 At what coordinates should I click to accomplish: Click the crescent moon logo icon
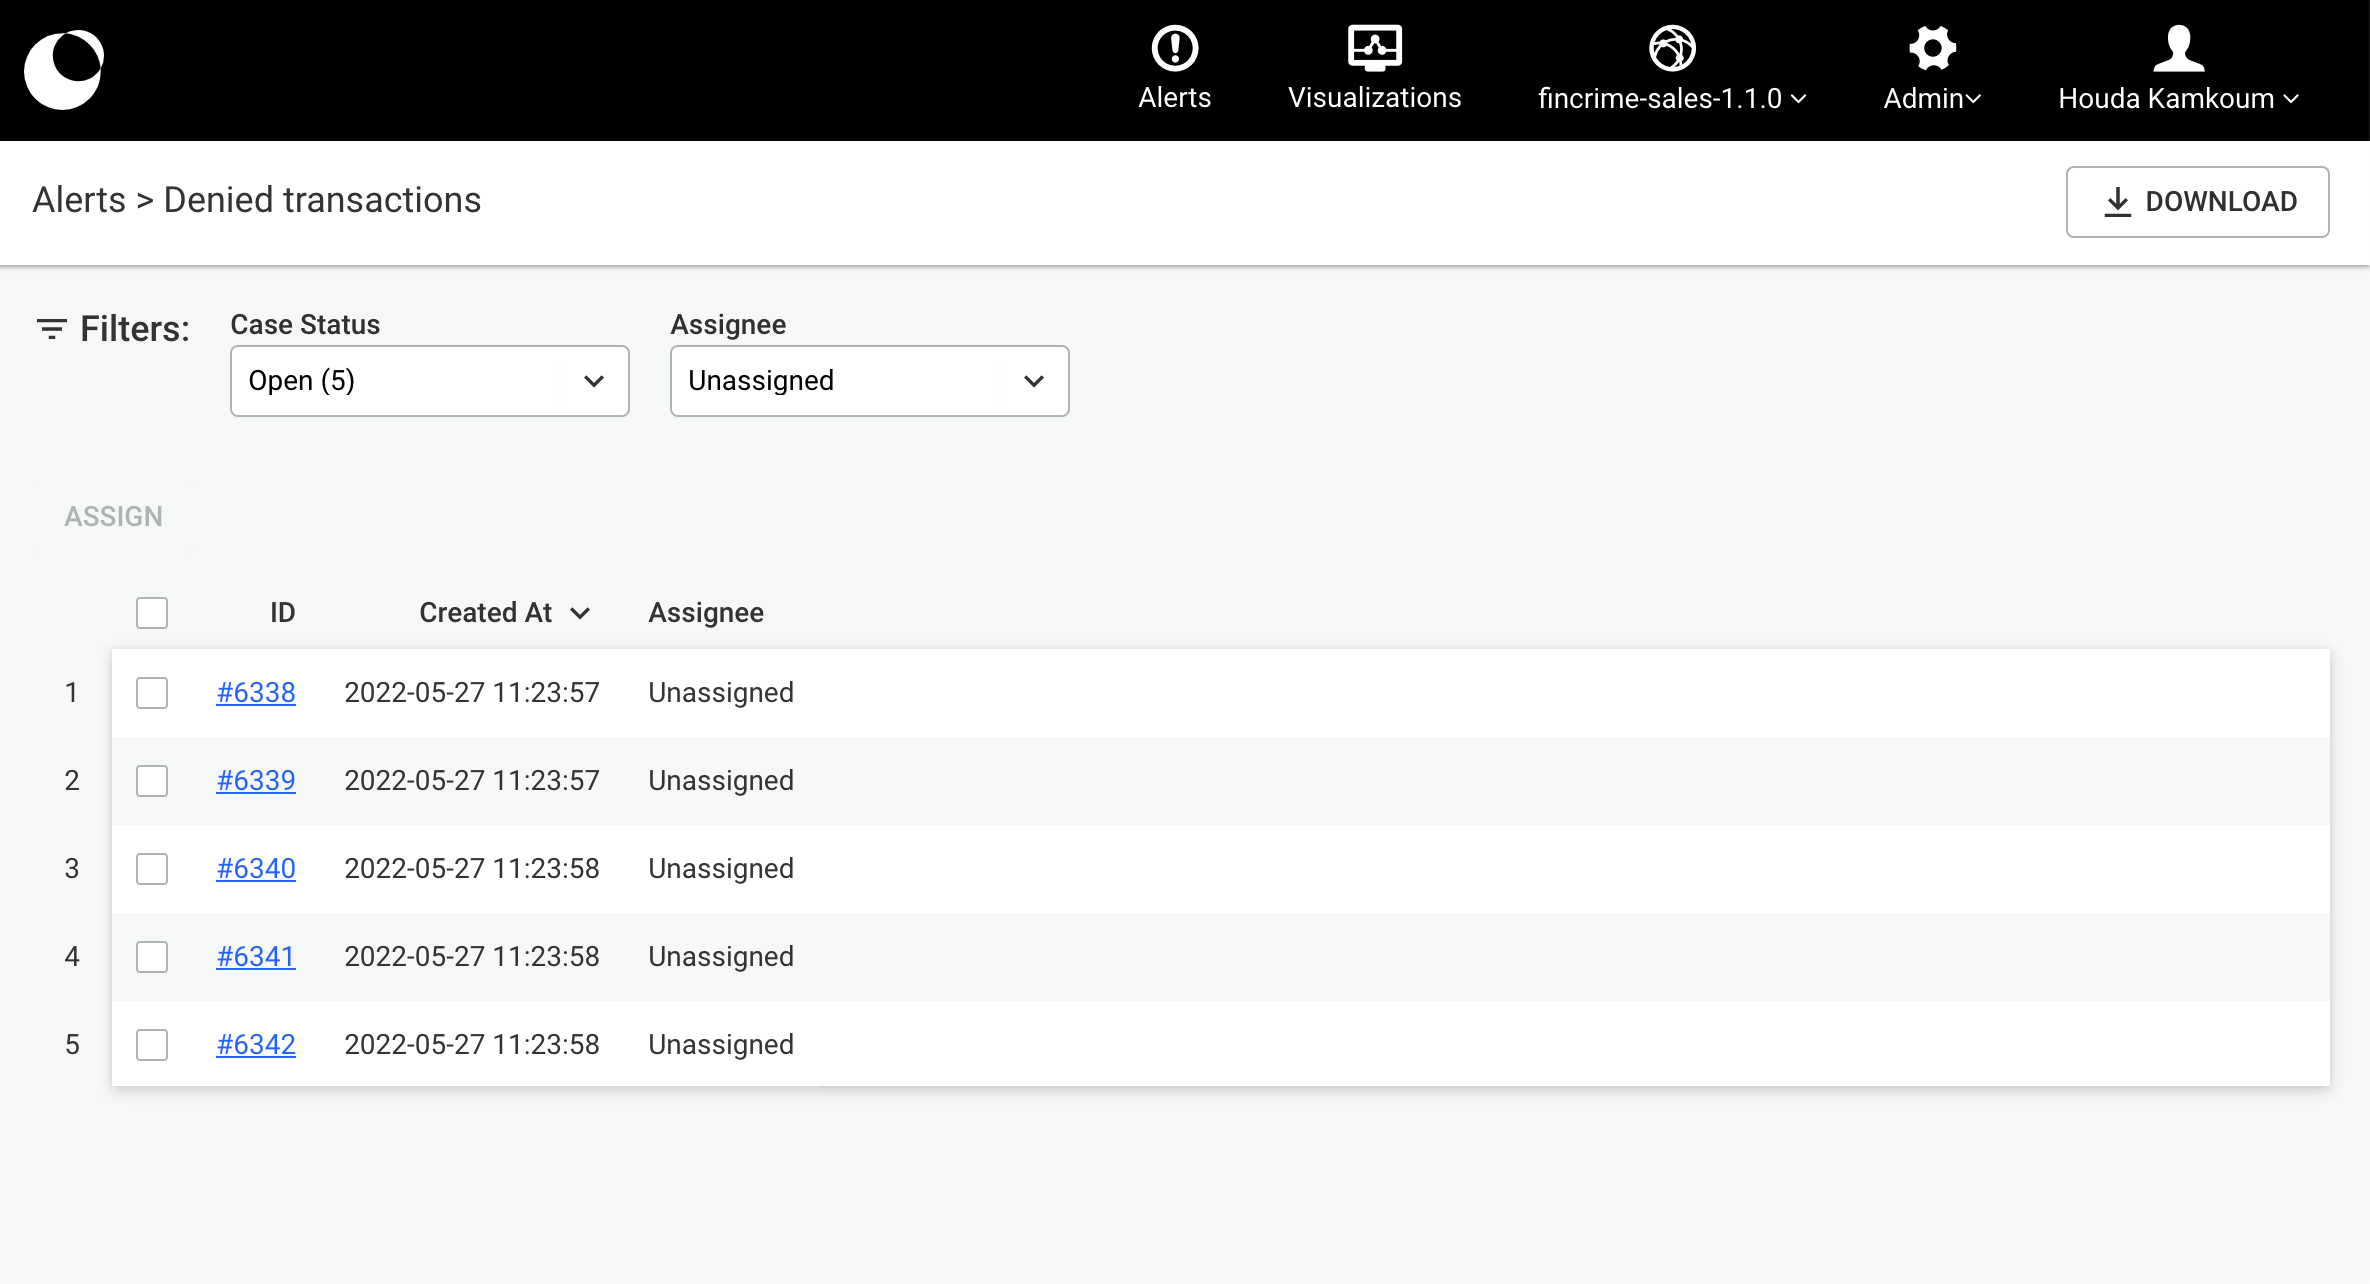pos(64,69)
